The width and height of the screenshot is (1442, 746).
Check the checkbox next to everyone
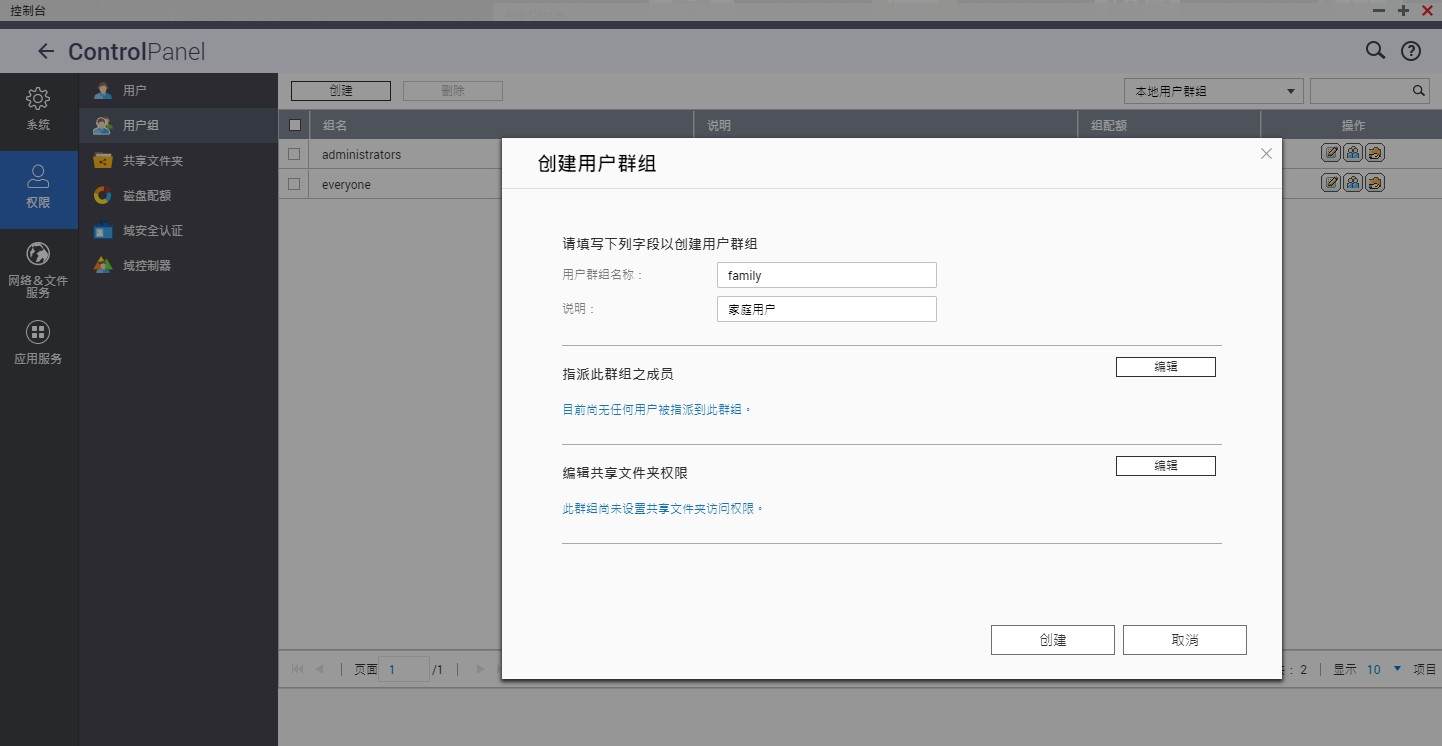pyautogui.click(x=295, y=184)
